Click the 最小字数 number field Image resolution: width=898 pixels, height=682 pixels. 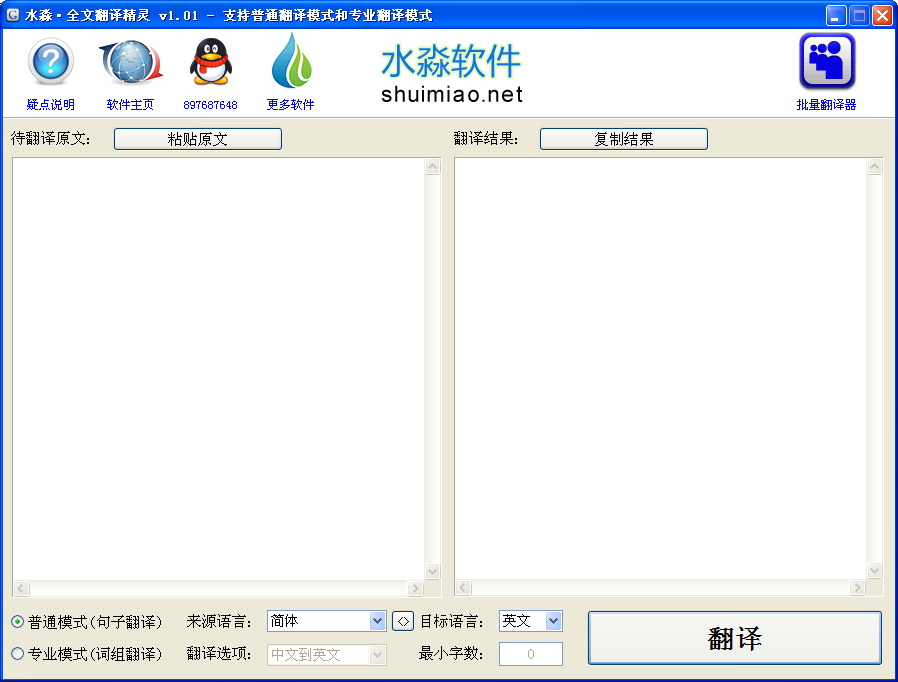pos(531,654)
